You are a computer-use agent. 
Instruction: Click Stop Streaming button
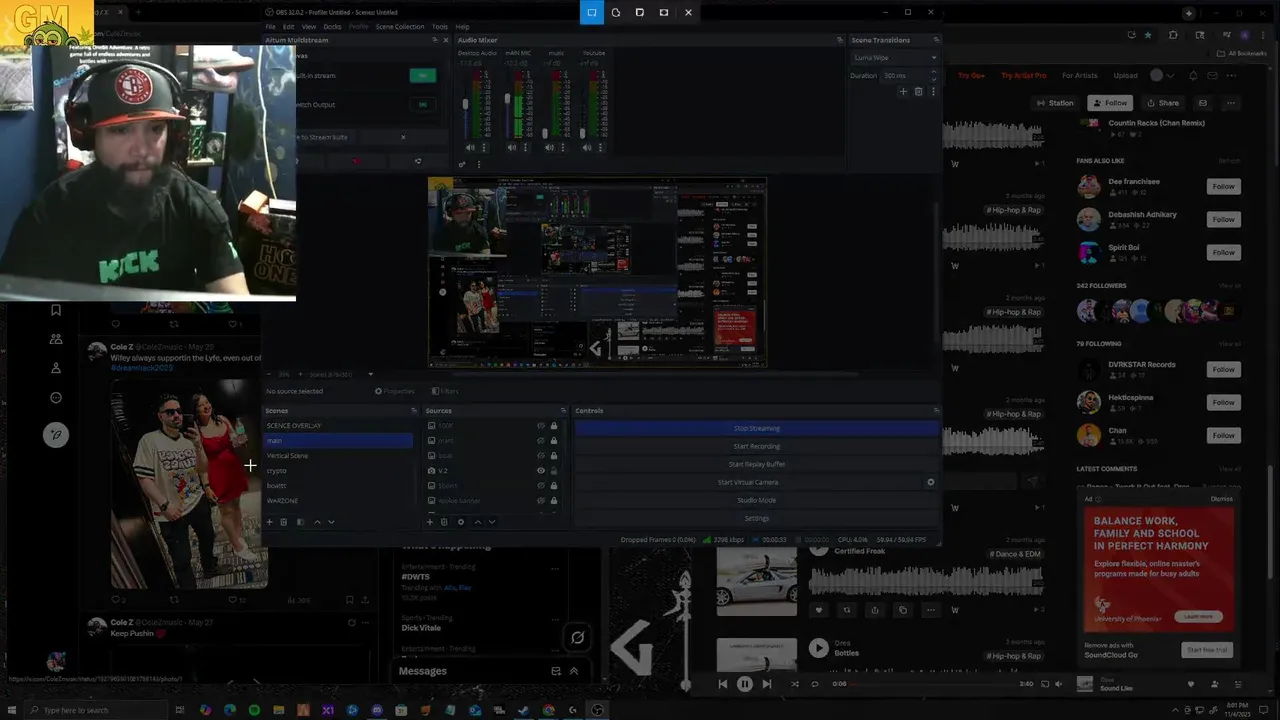tap(757, 428)
